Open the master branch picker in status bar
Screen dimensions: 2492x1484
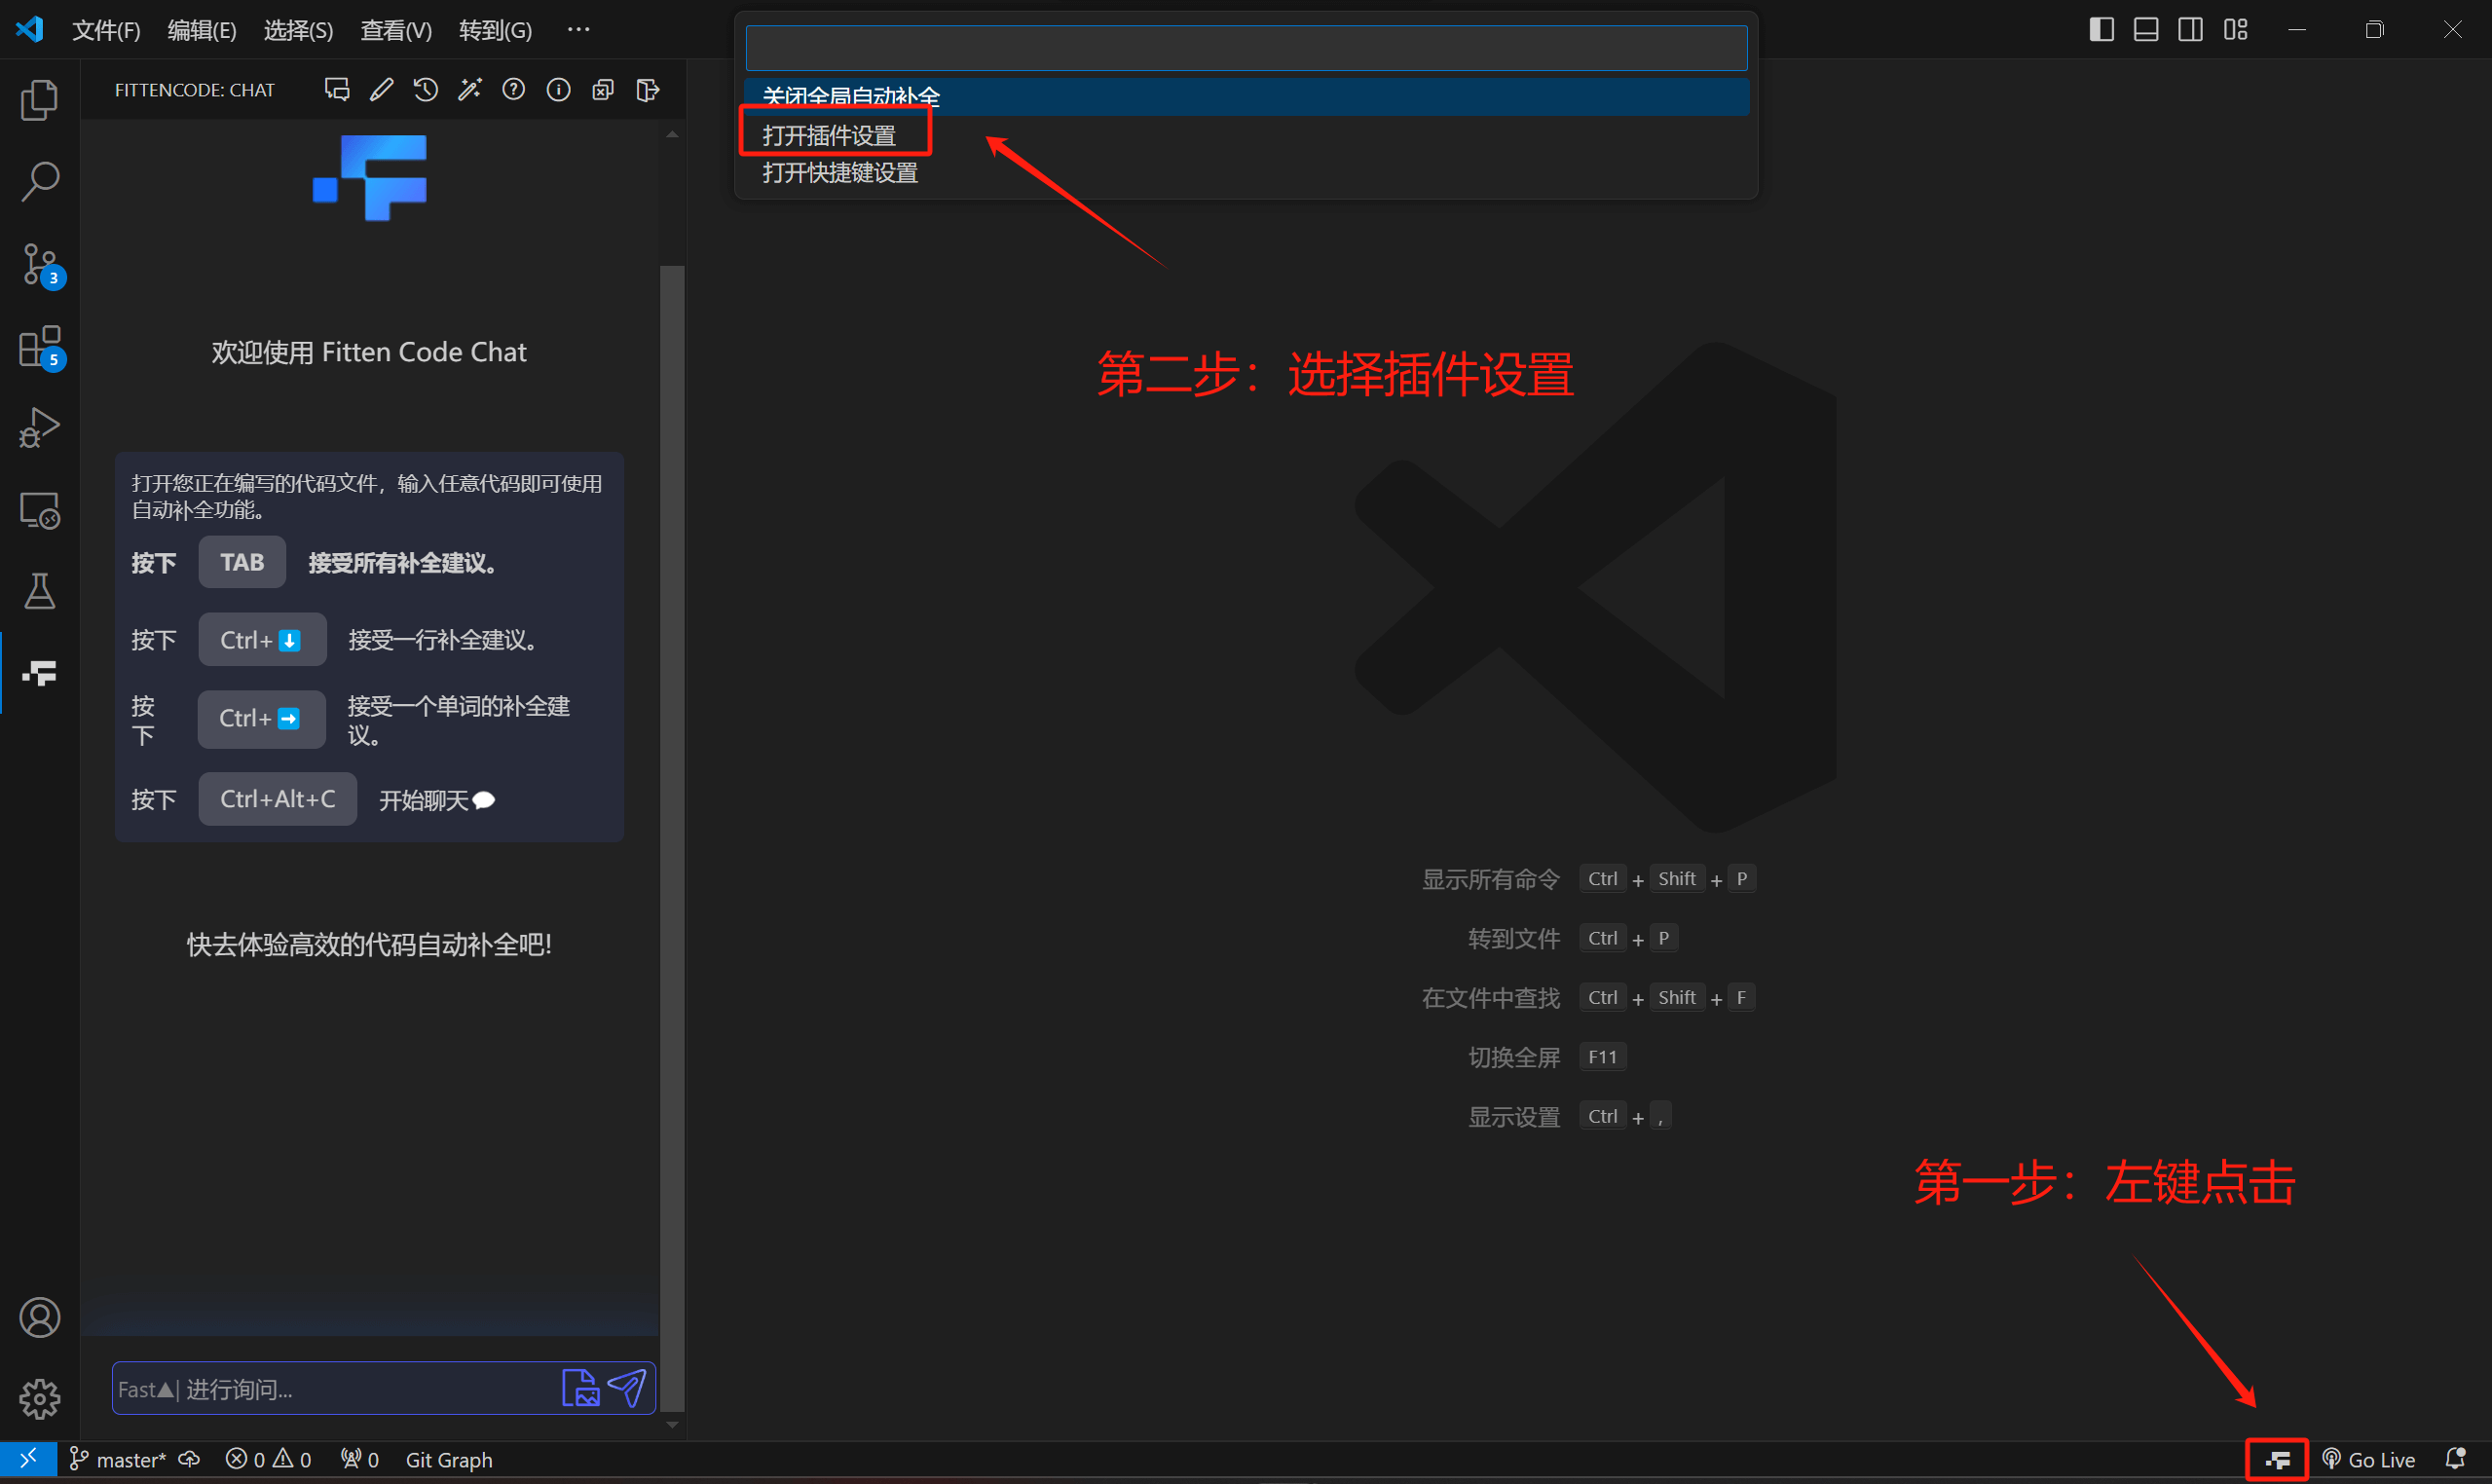118,1459
